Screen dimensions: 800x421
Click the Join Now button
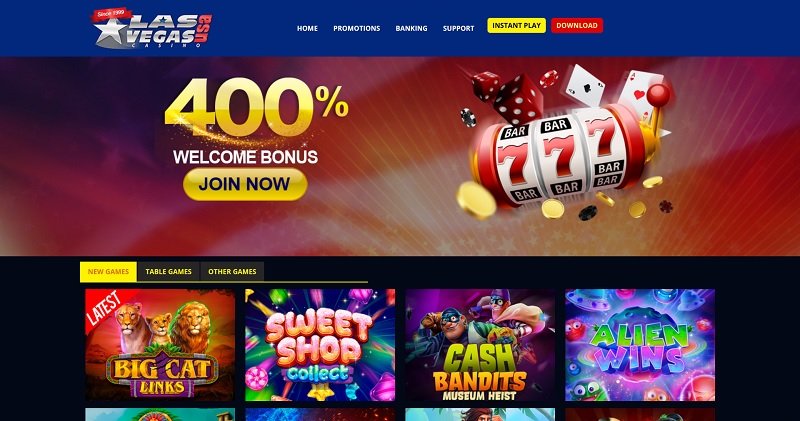coord(245,184)
